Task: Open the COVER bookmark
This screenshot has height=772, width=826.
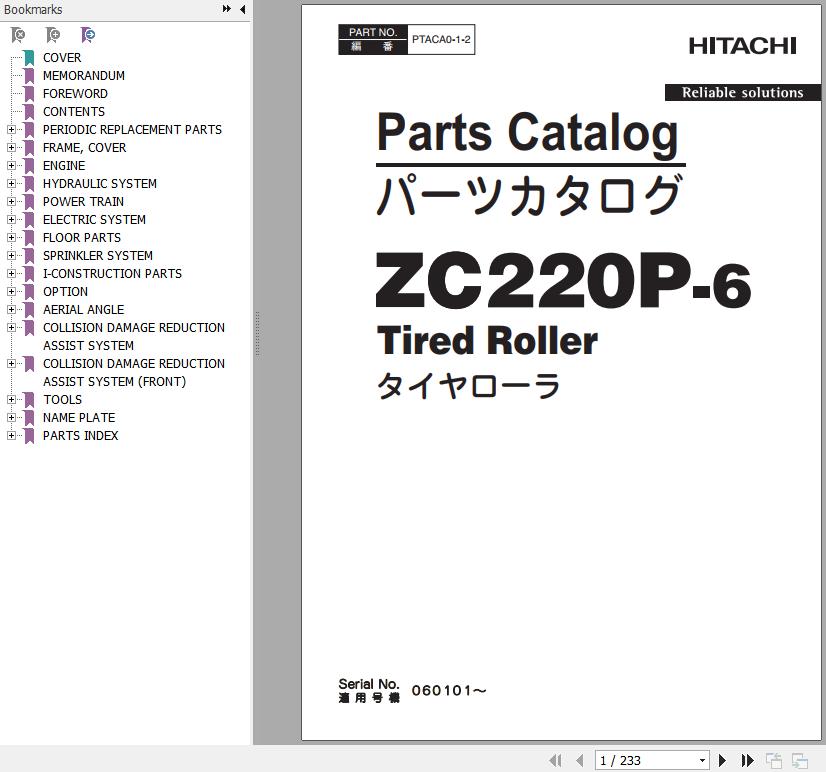Action: 62,57
